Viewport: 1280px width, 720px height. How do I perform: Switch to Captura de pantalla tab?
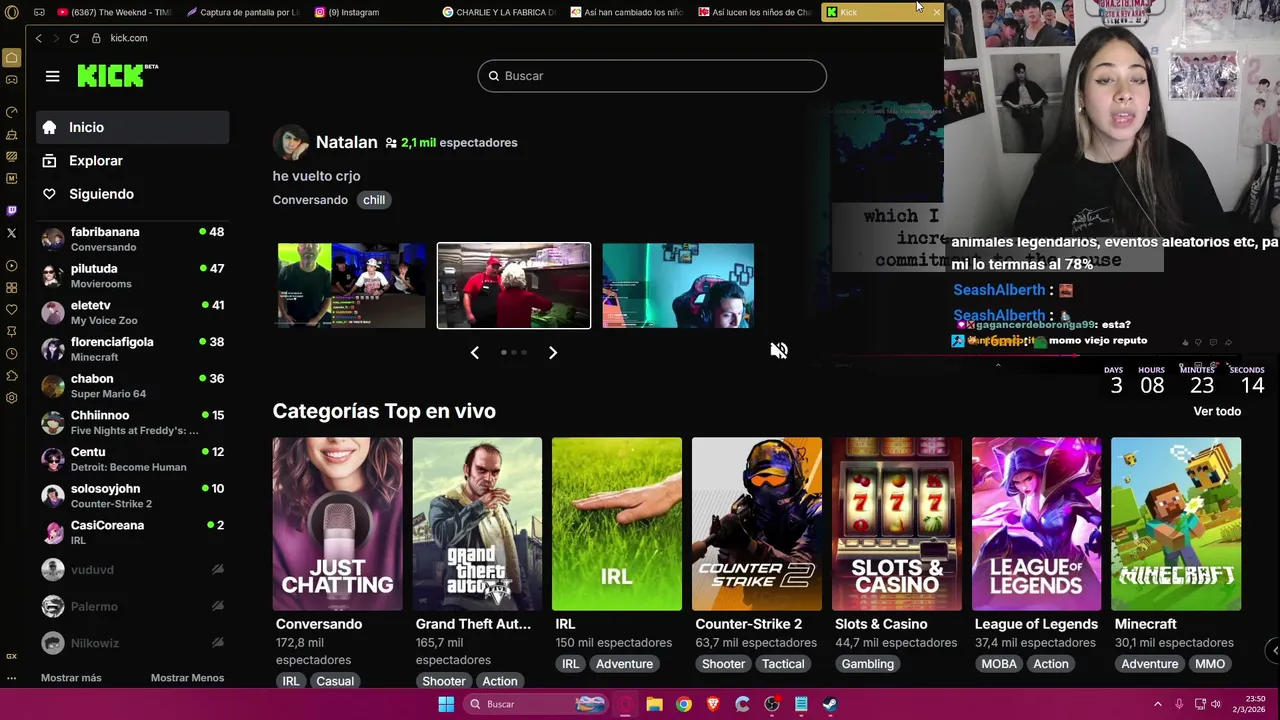(242, 12)
